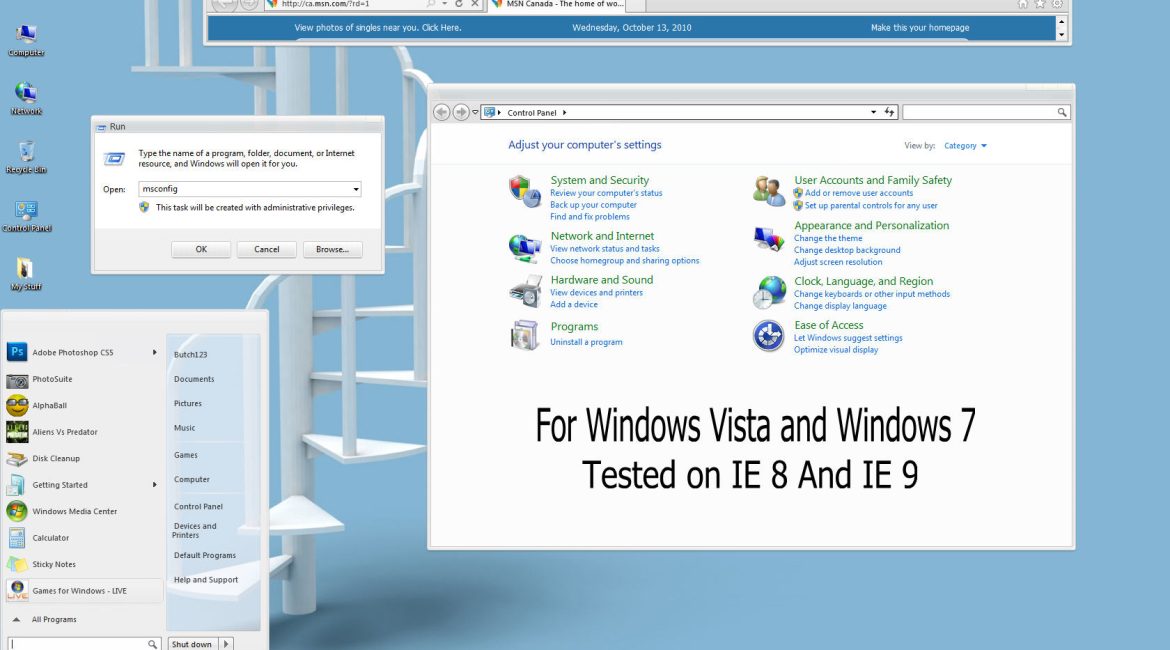
Task: Click the Clock, Language, and Region icon
Action: click(x=769, y=293)
